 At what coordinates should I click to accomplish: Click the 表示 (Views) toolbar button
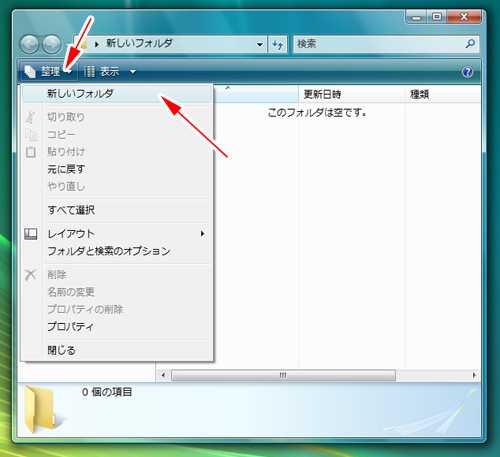101,71
